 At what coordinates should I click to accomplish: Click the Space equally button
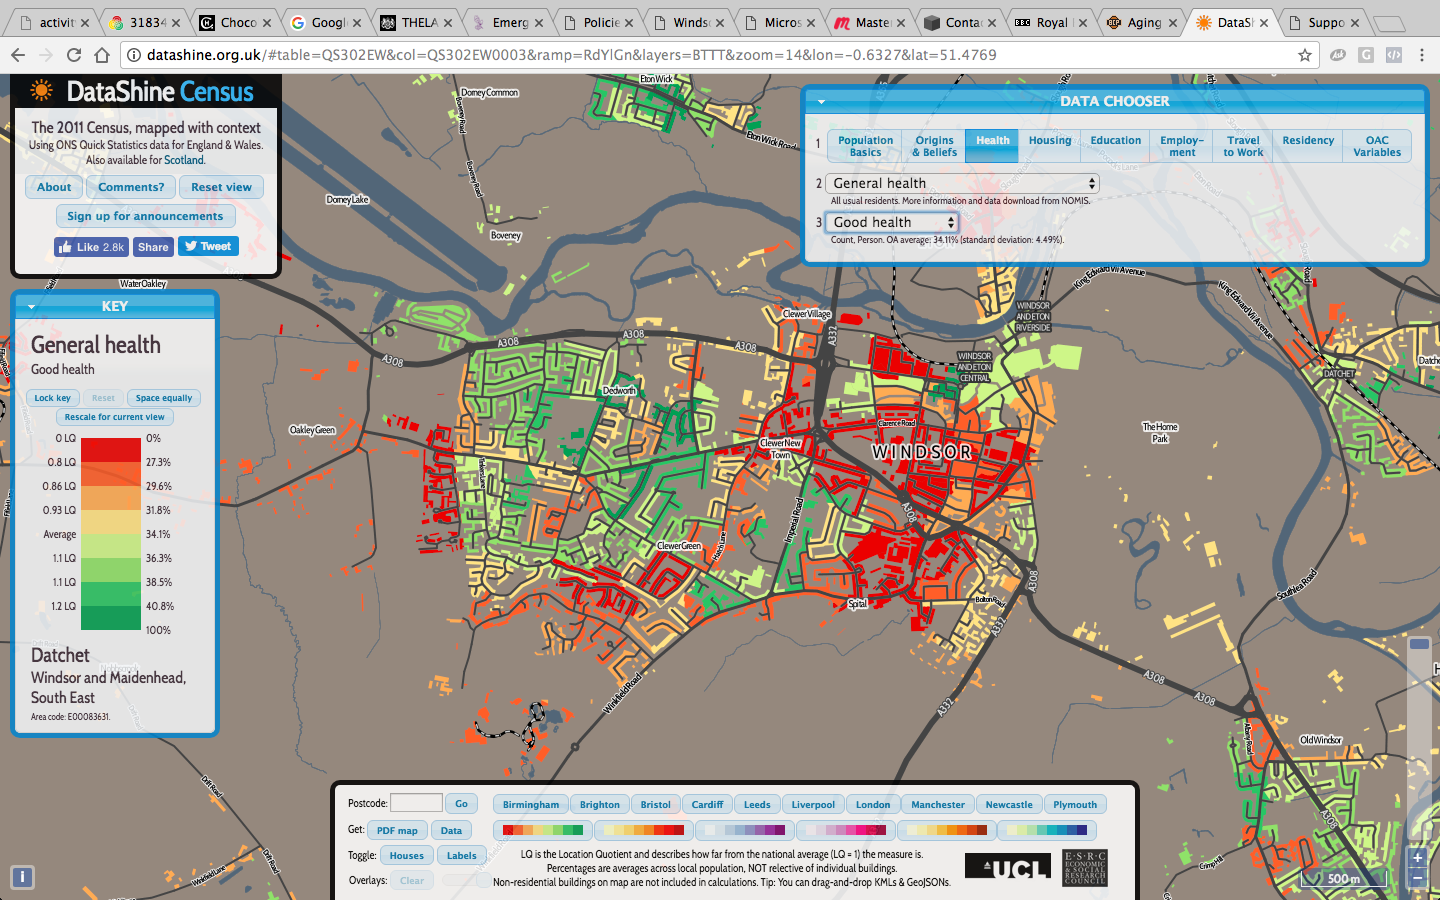click(164, 398)
